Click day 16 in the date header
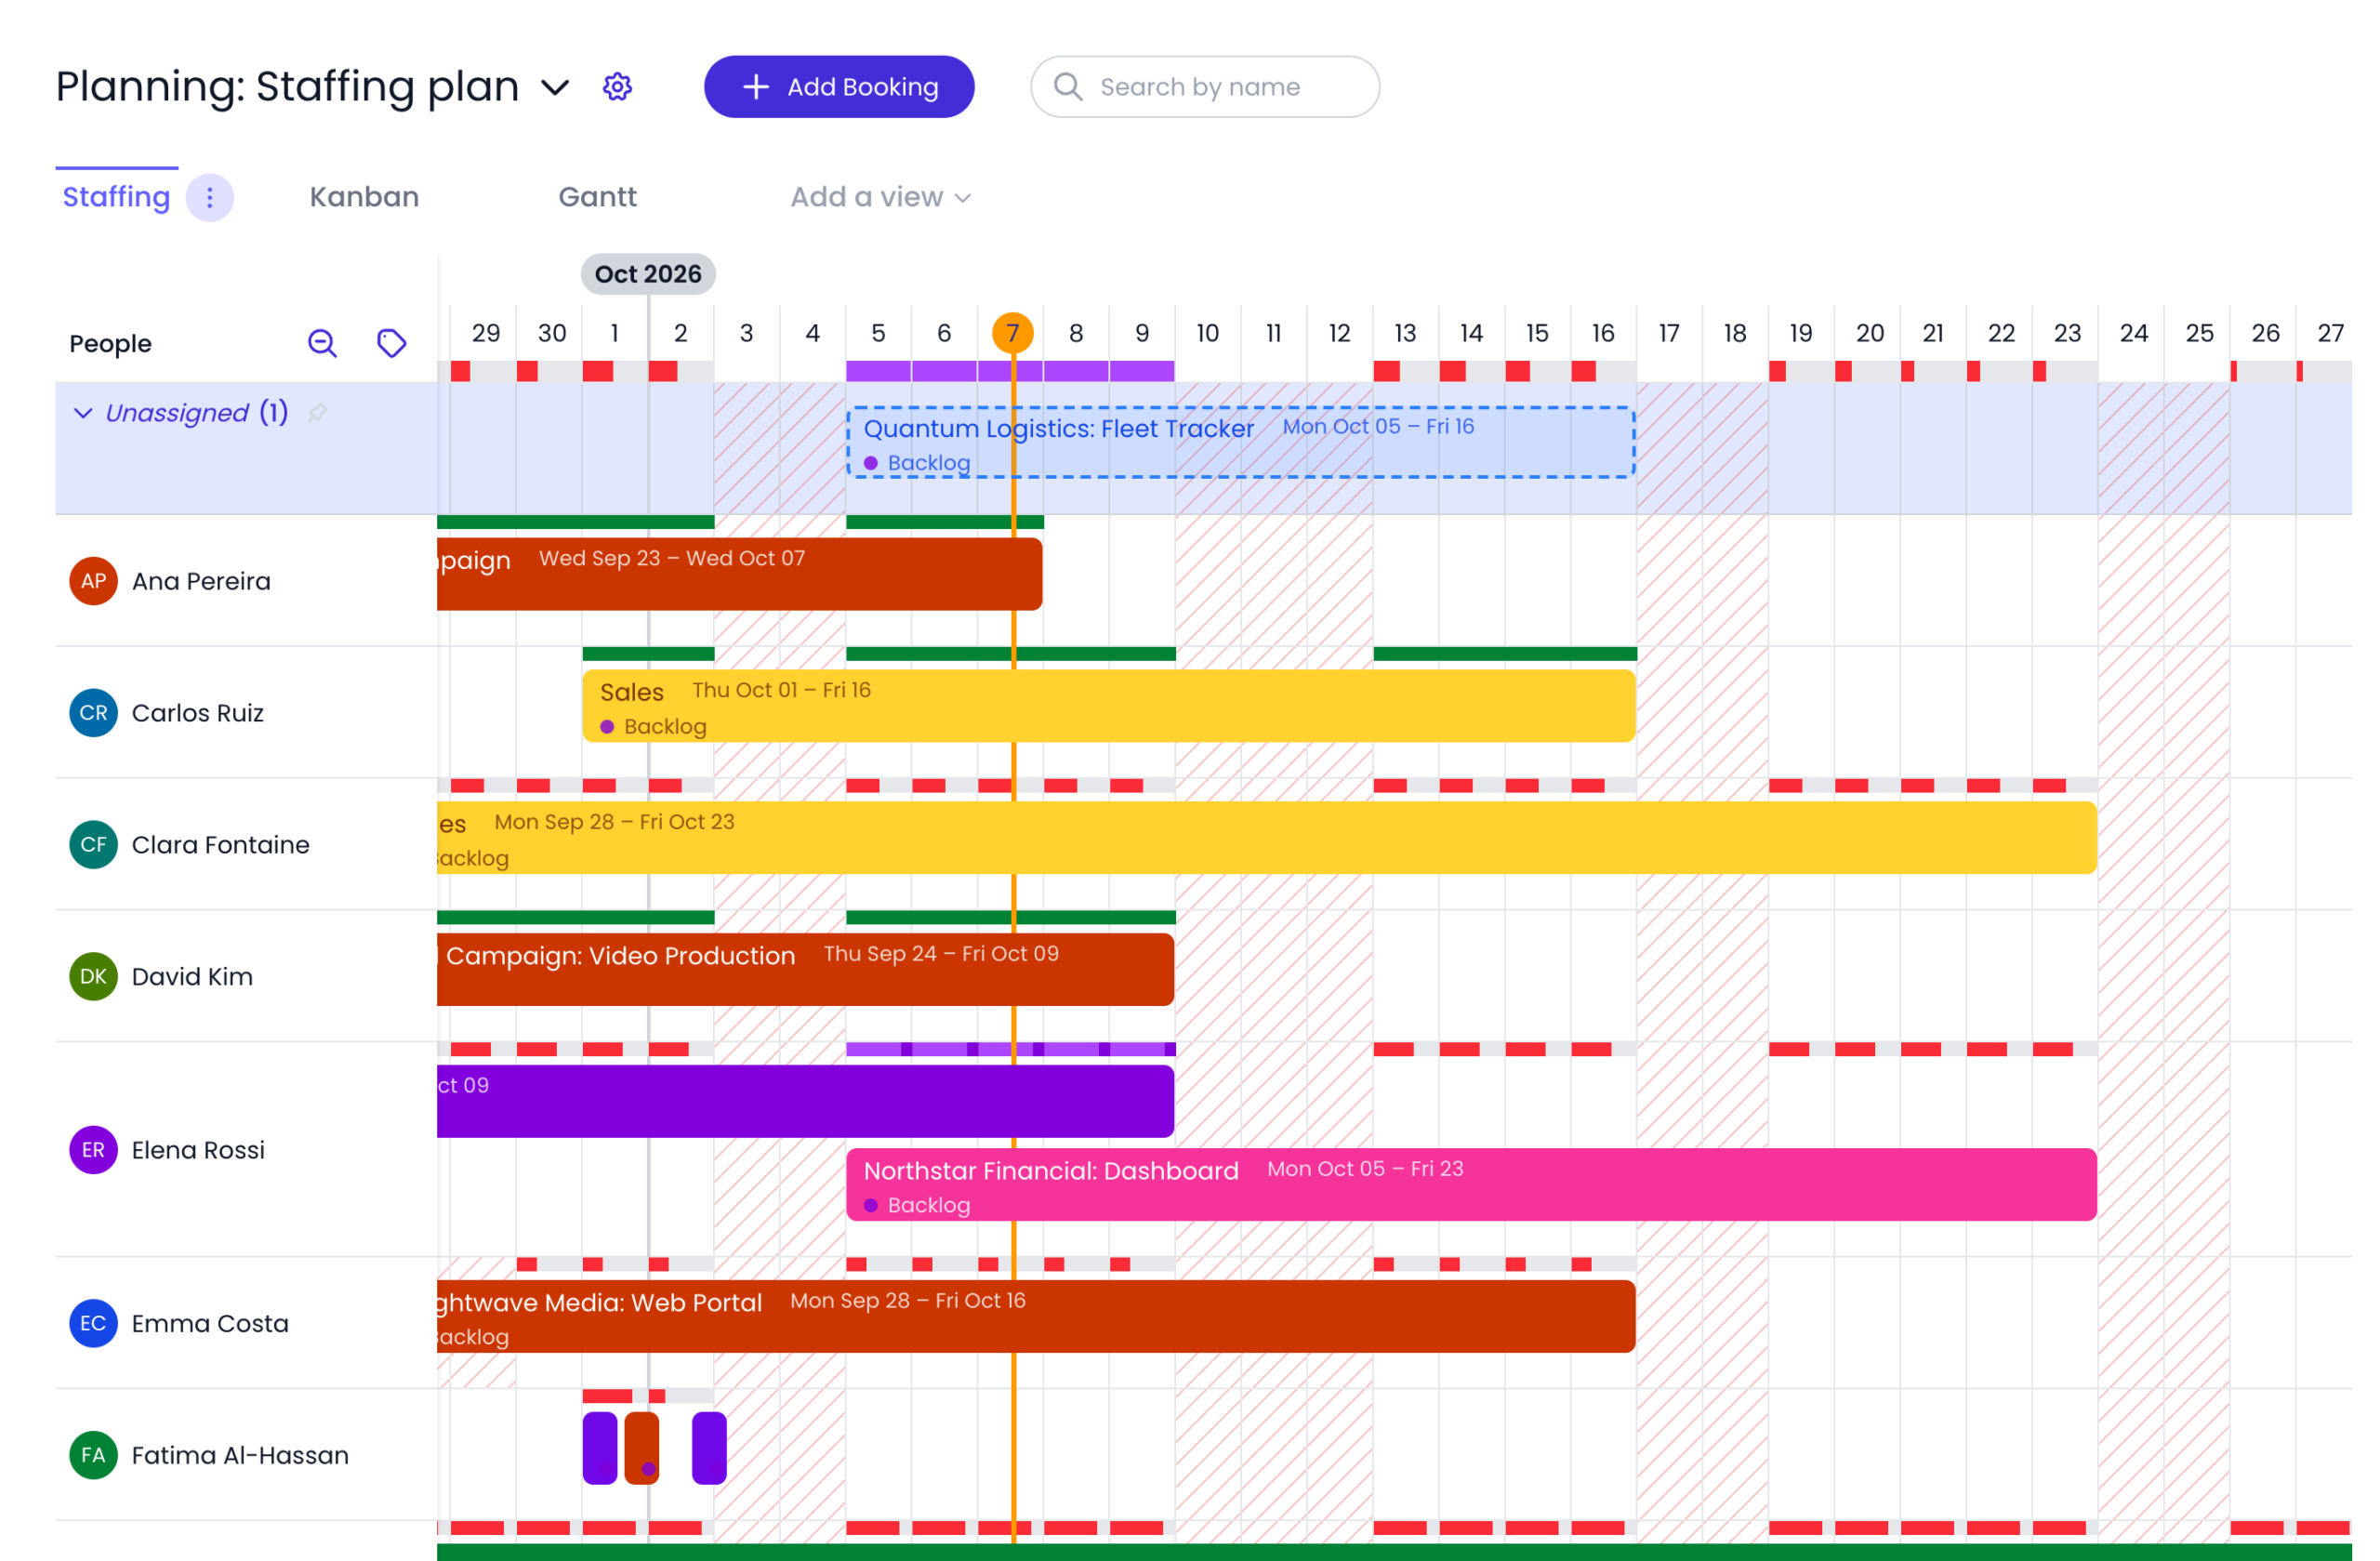 click(x=1603, y=333)
